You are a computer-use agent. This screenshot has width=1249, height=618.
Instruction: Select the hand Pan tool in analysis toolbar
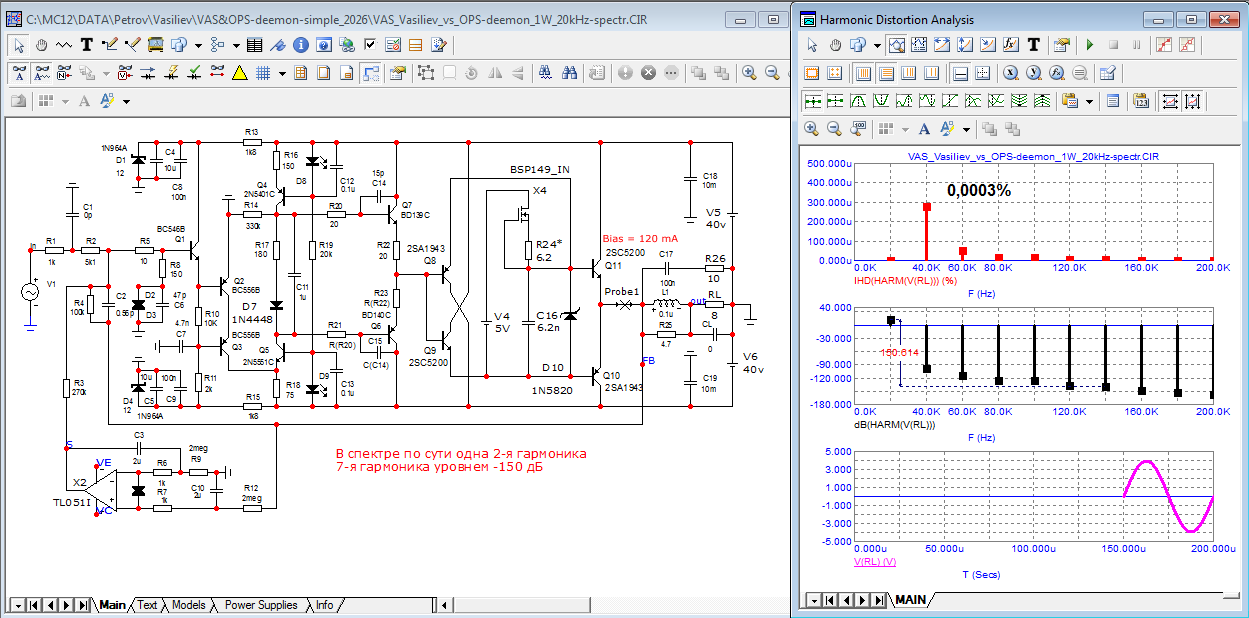point(835,45)
